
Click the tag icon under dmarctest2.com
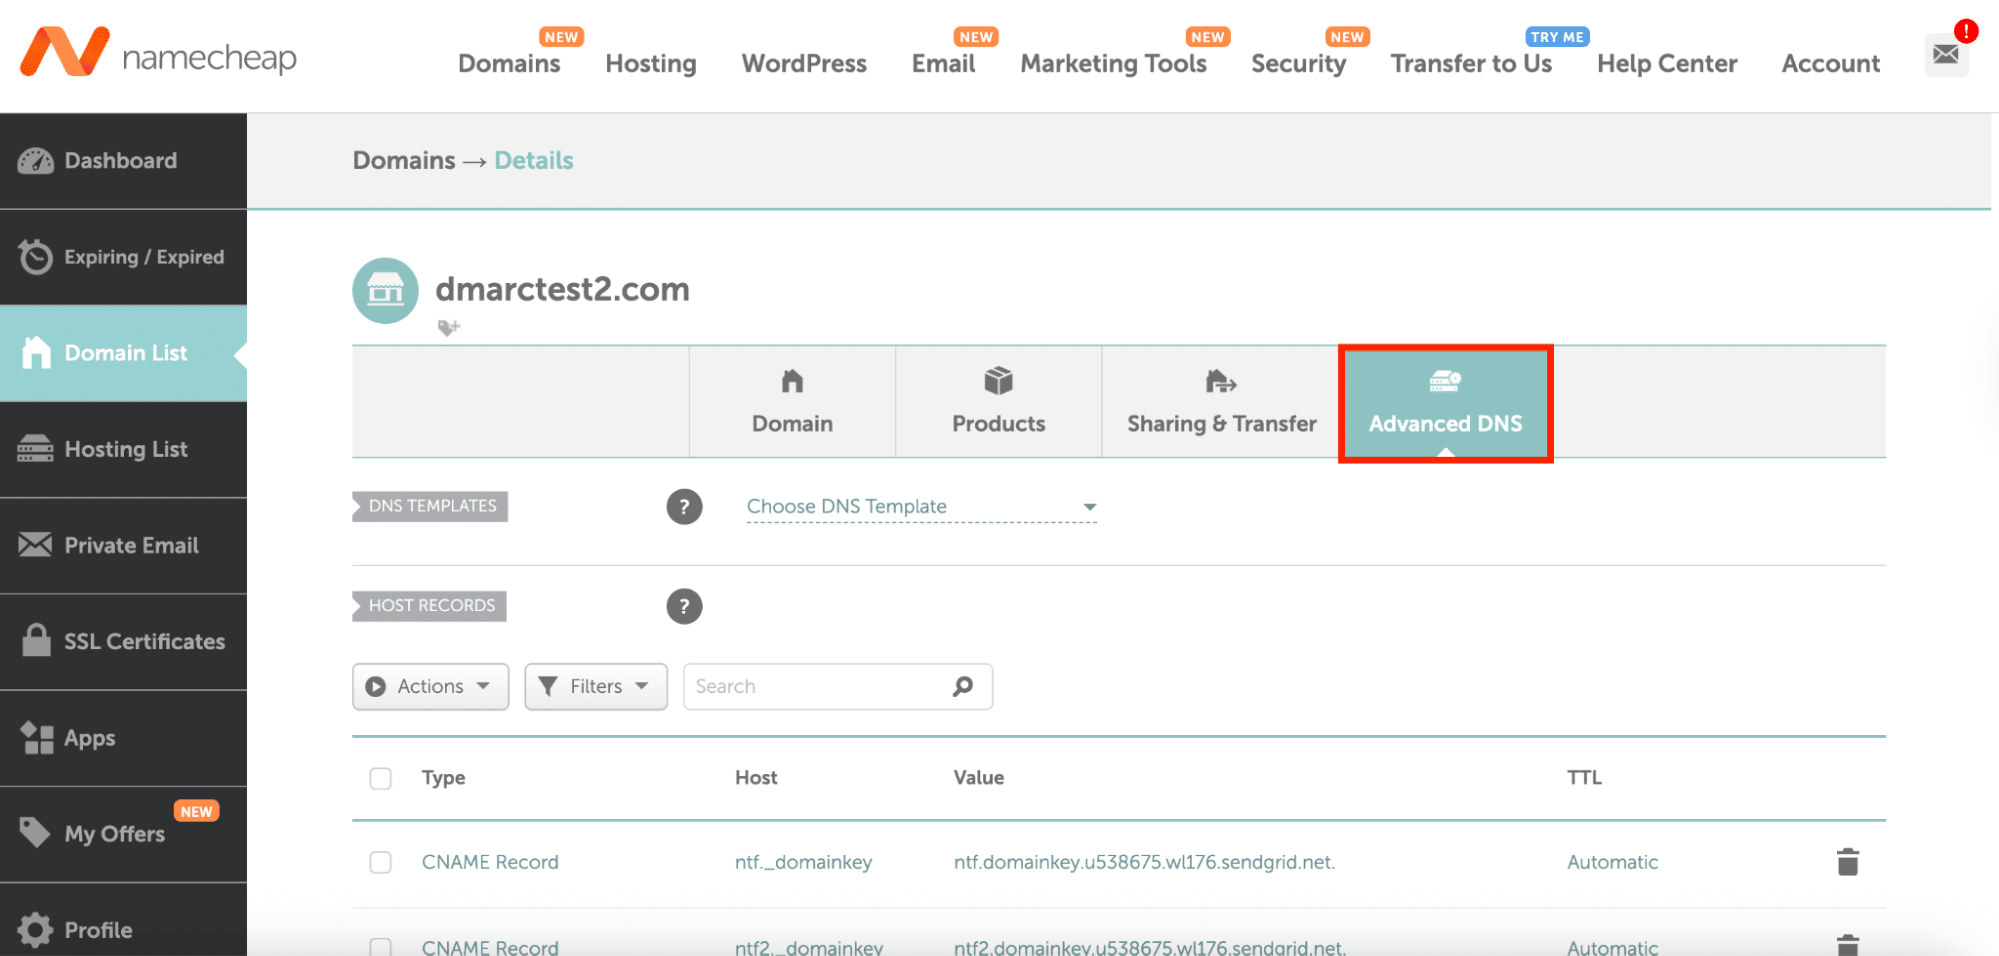448,328
